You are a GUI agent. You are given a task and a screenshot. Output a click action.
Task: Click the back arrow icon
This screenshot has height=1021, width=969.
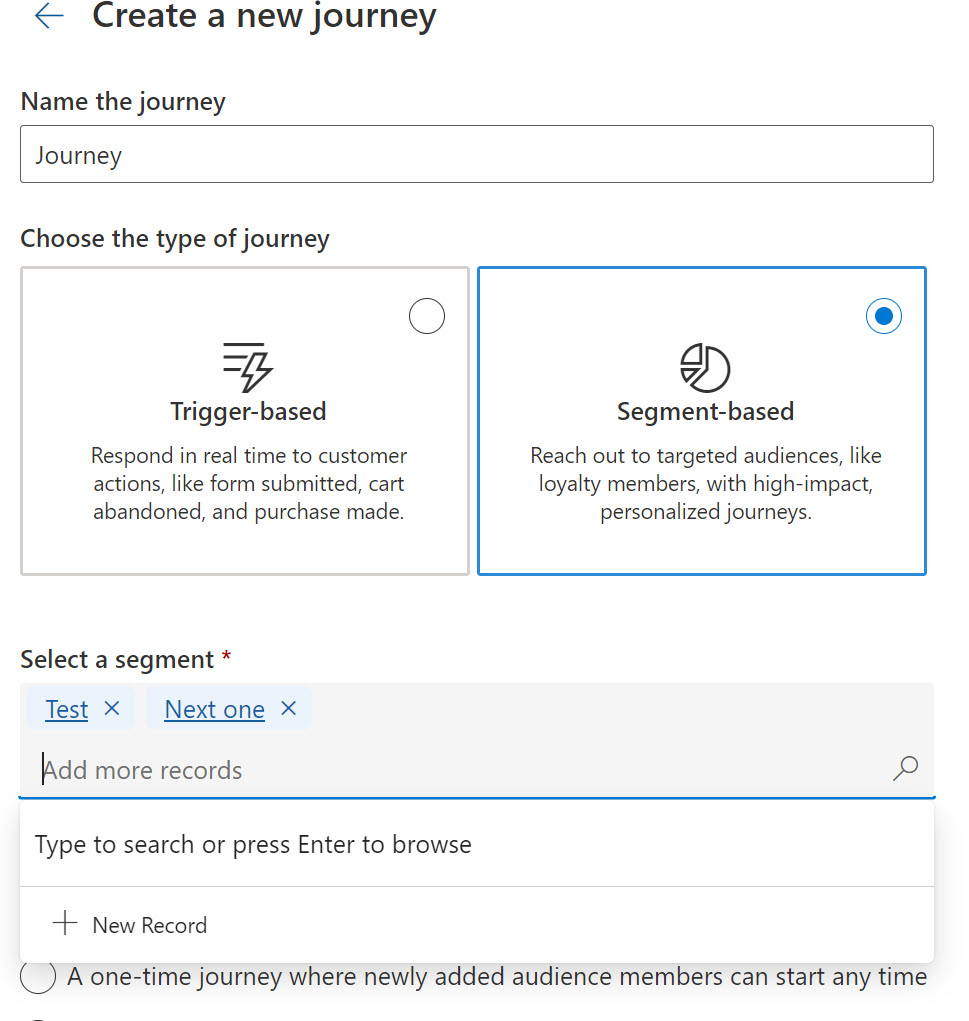pyautogui.click(x=49, y=16)
